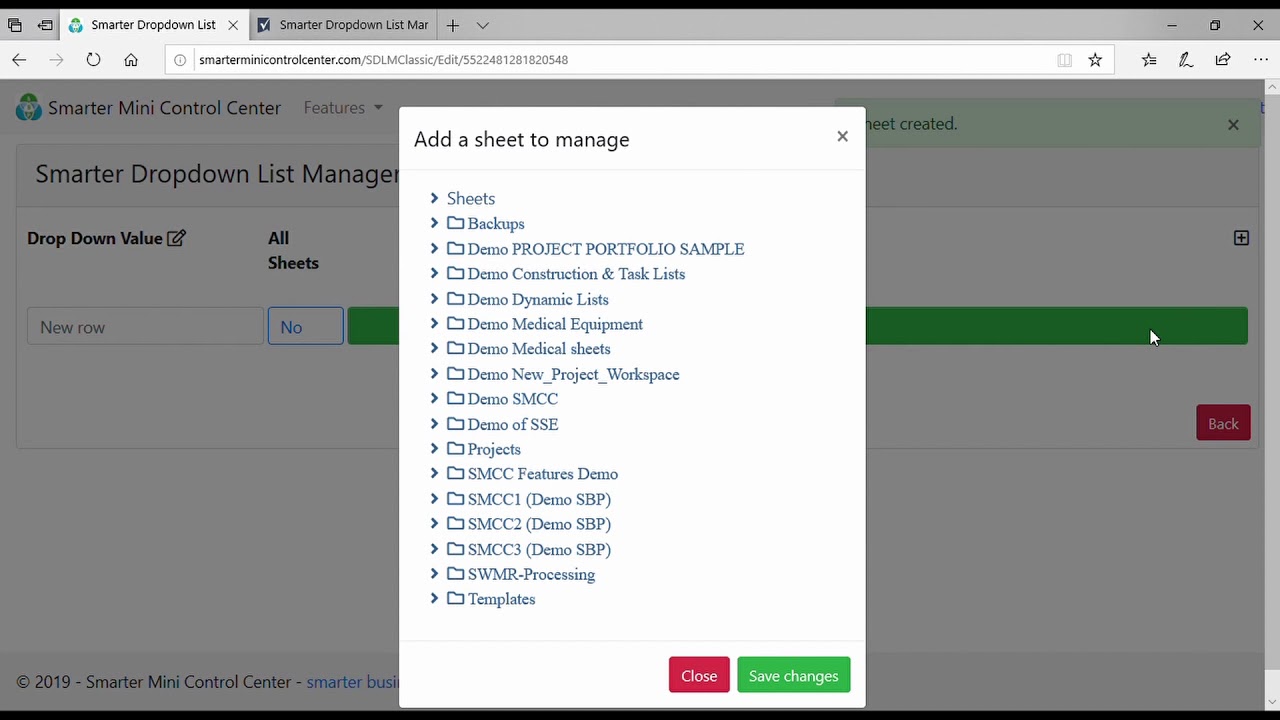1280x720 pixels.
Task: Select Demo Construction & Task Lists label
Action: click(576, 274)
